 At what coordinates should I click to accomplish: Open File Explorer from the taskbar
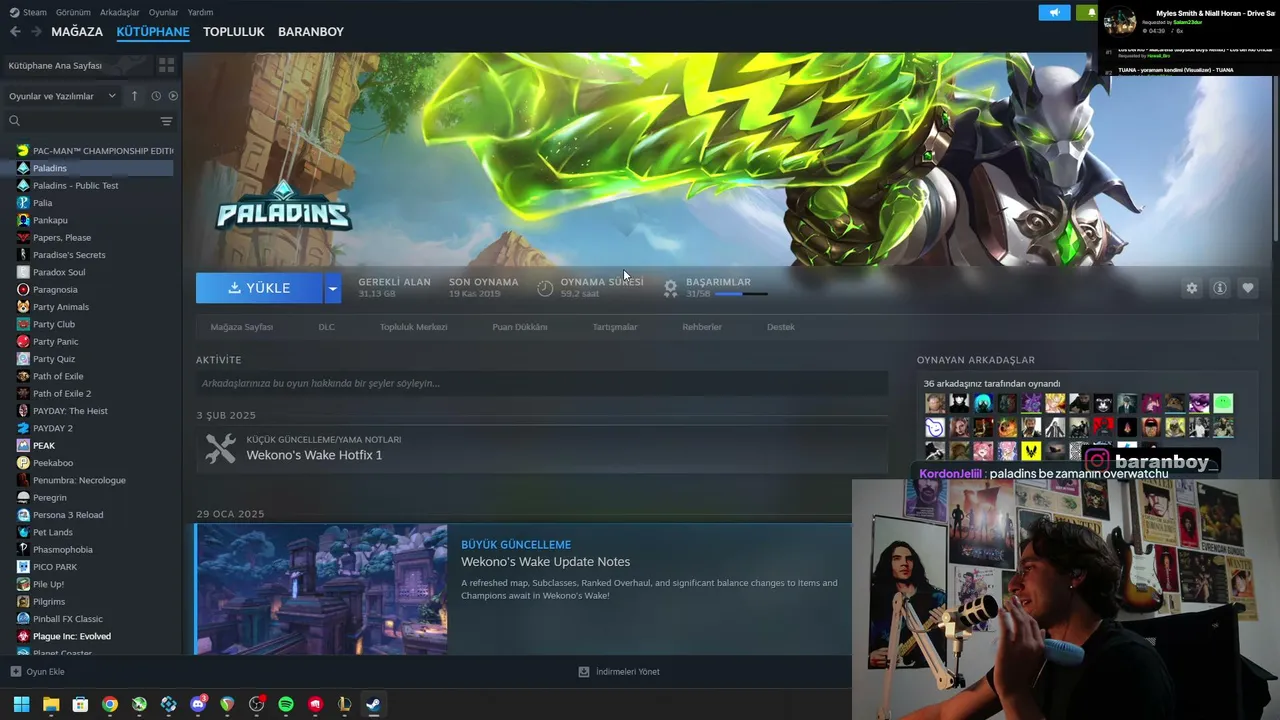point(51,704)
